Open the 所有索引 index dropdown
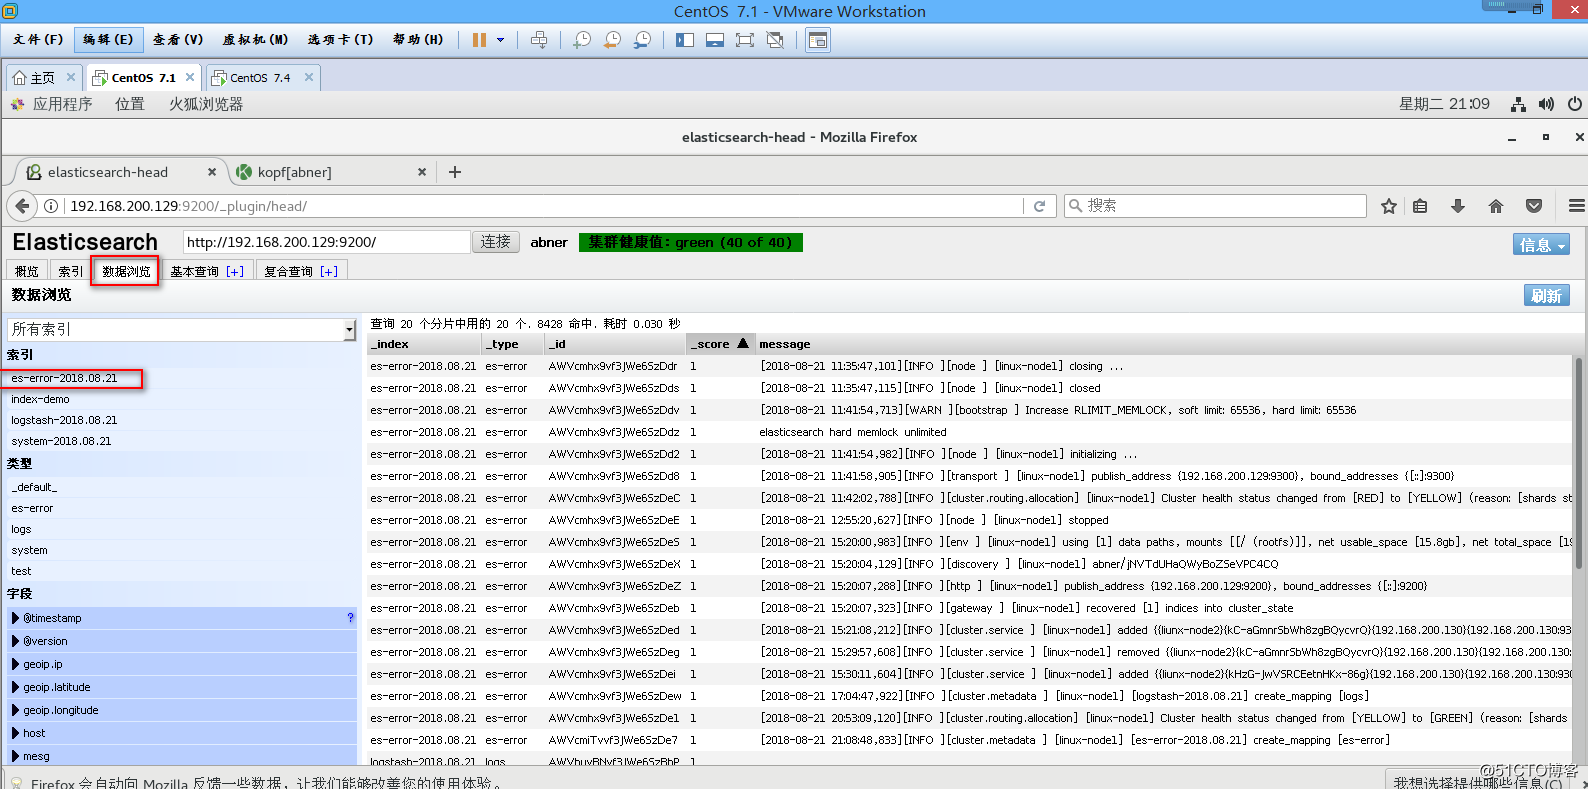Viewport: 1588px width, 789px height. 181,329
